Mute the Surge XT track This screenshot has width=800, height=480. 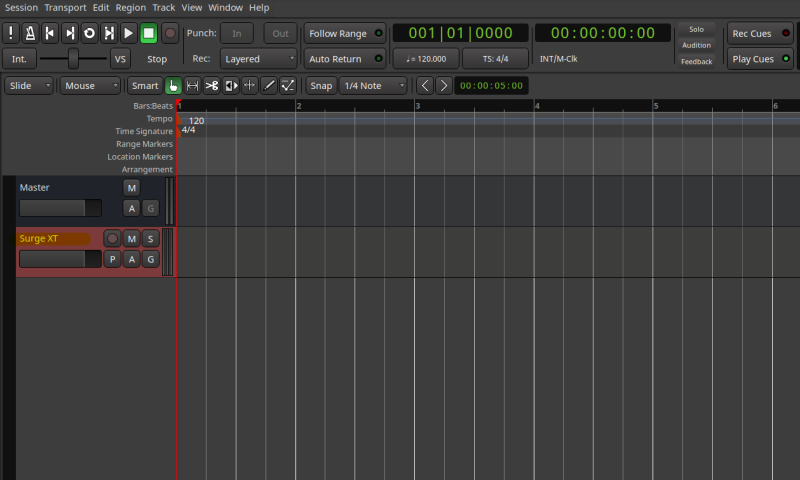(132, 238)
